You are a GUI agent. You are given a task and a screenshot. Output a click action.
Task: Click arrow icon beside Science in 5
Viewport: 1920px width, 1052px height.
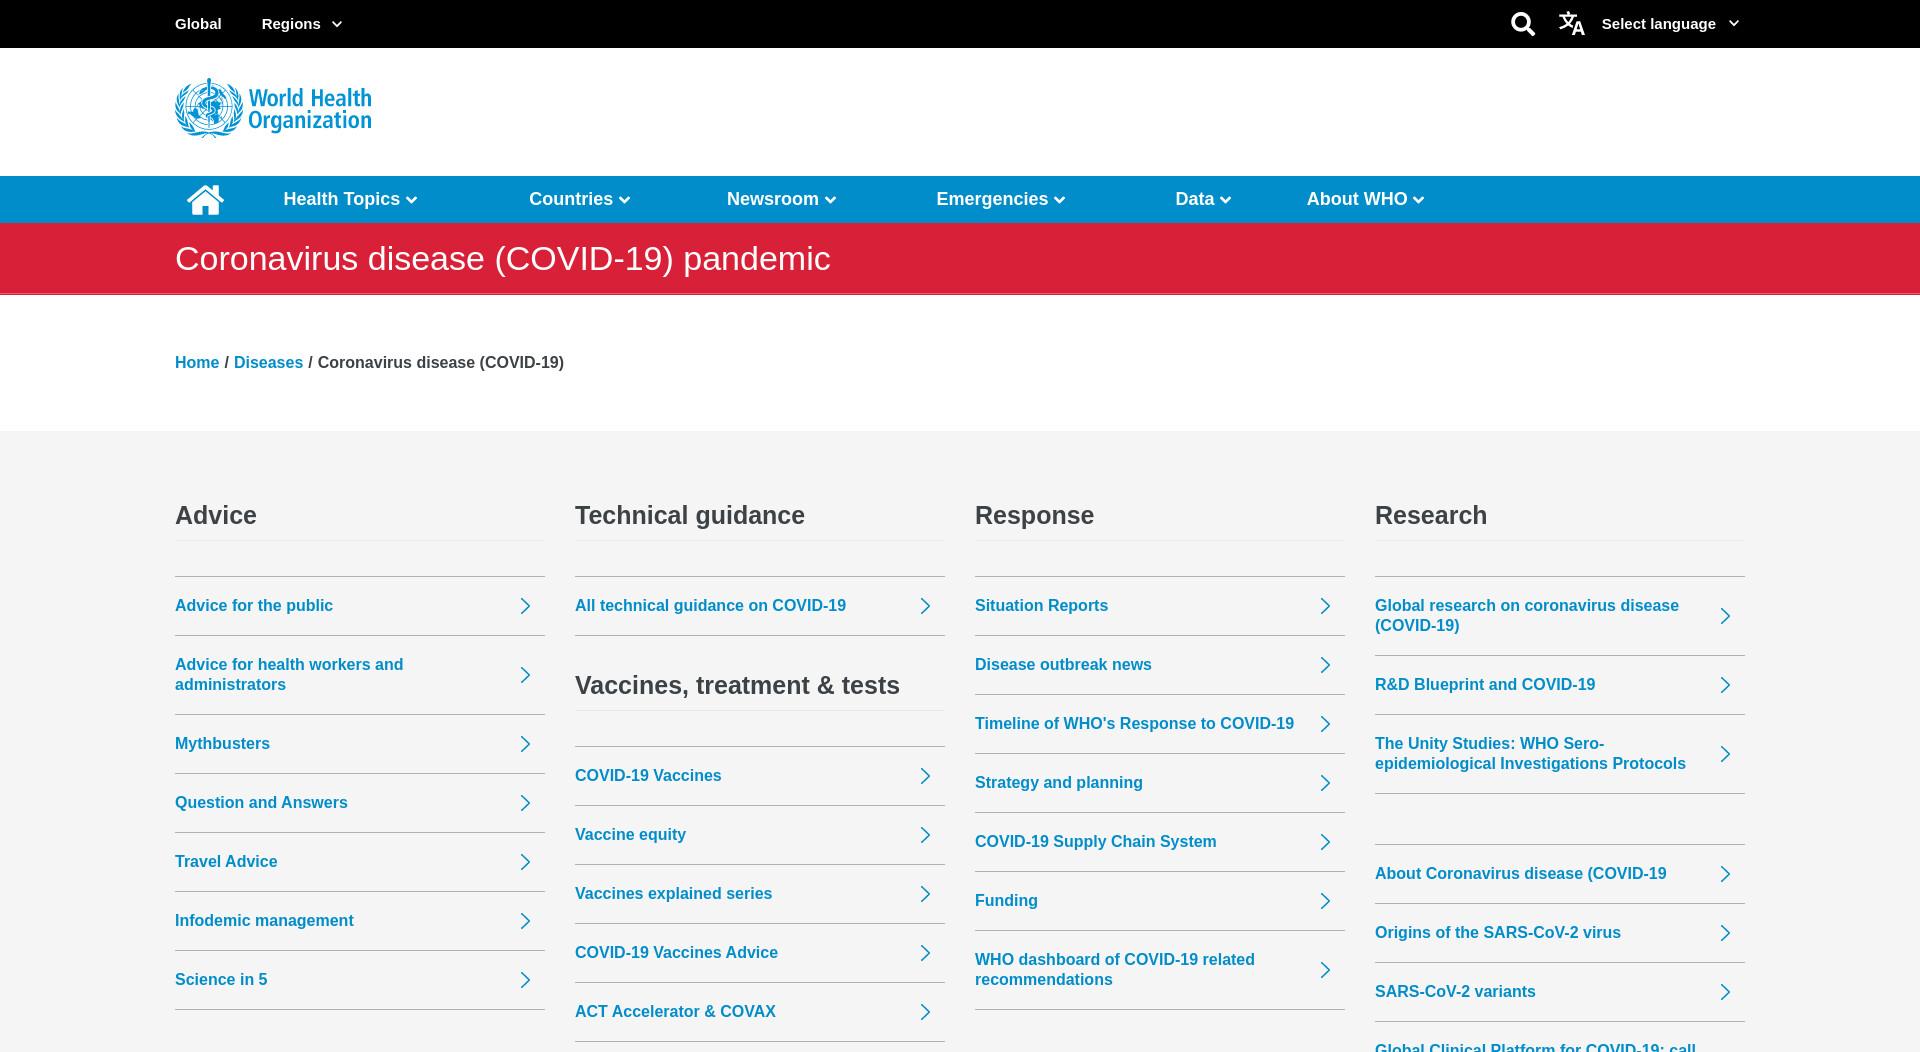click(x=525, y=980)
